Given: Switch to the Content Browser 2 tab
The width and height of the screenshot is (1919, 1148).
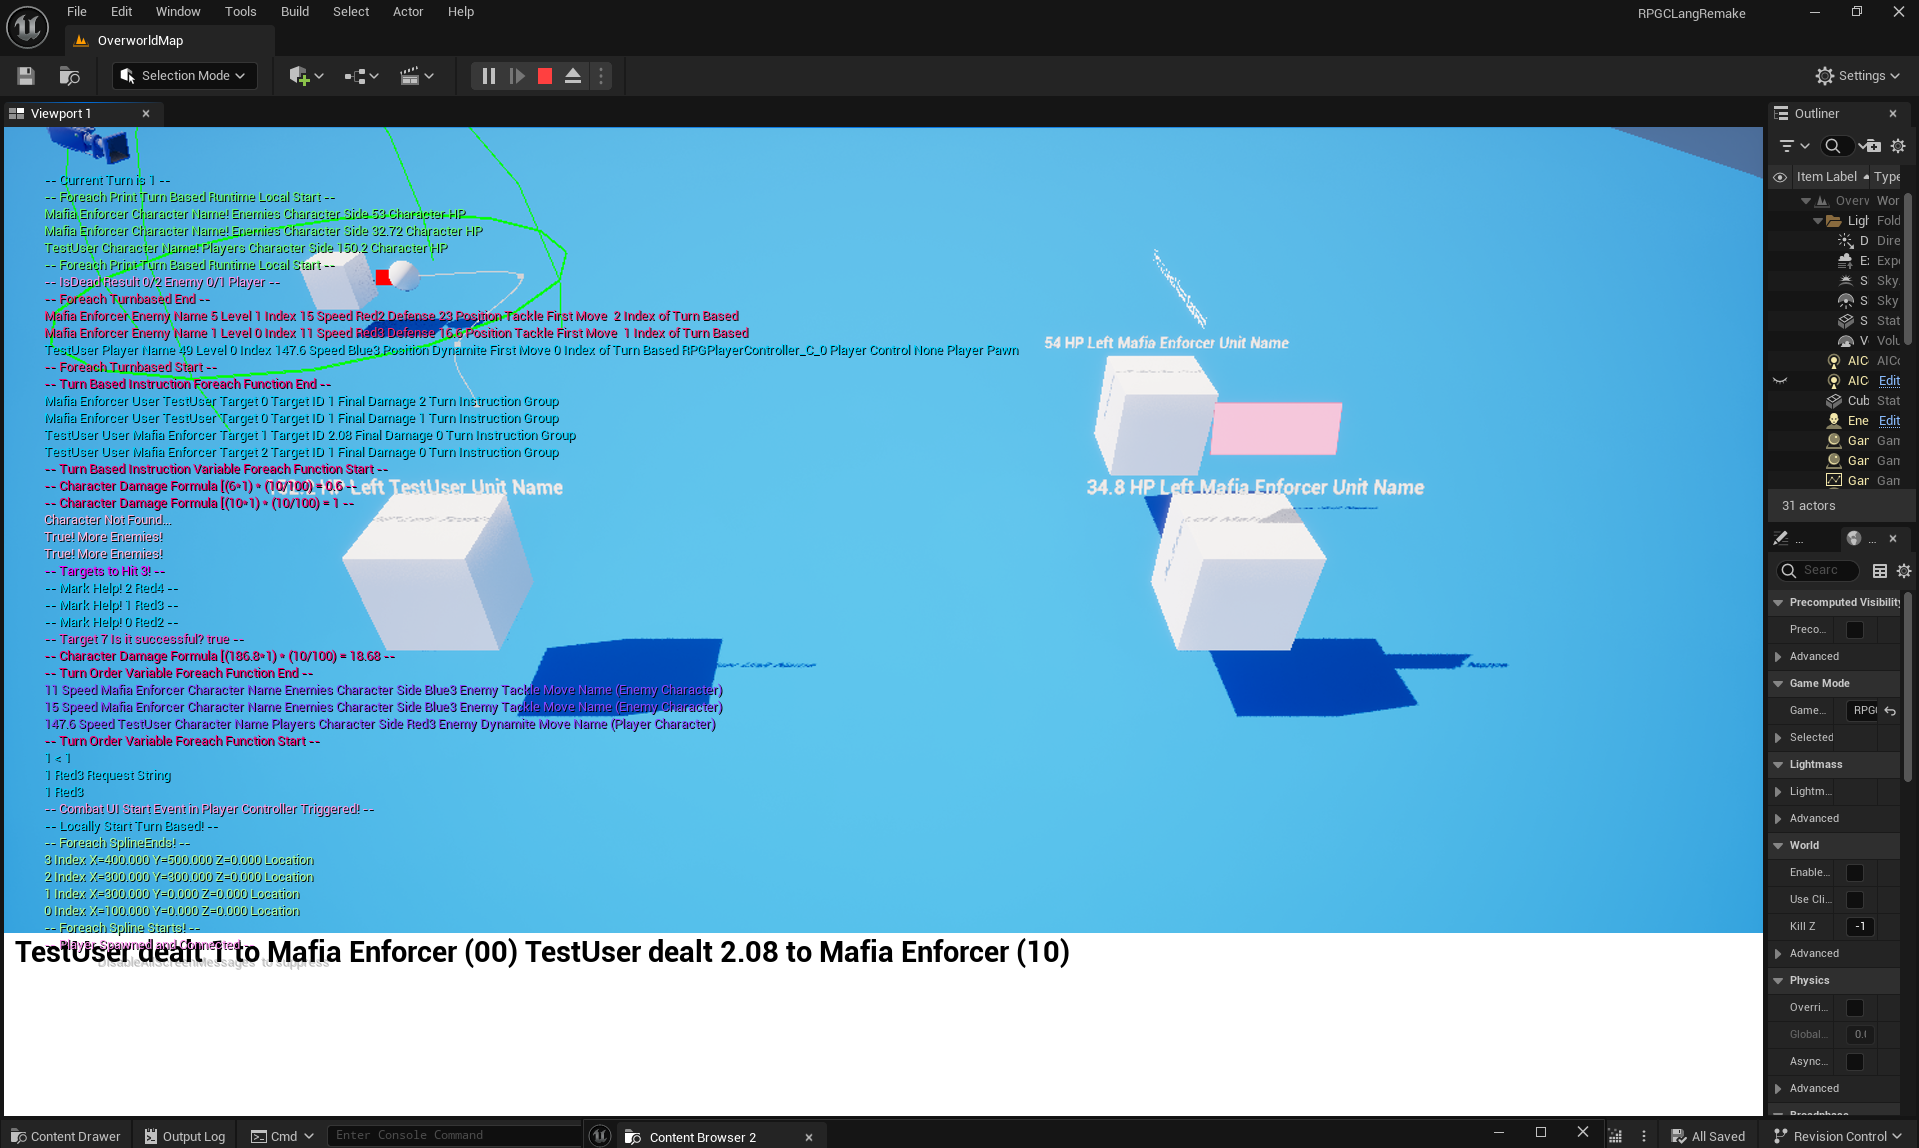Looking at the screenshot, I should click(x=702, y=1137).
